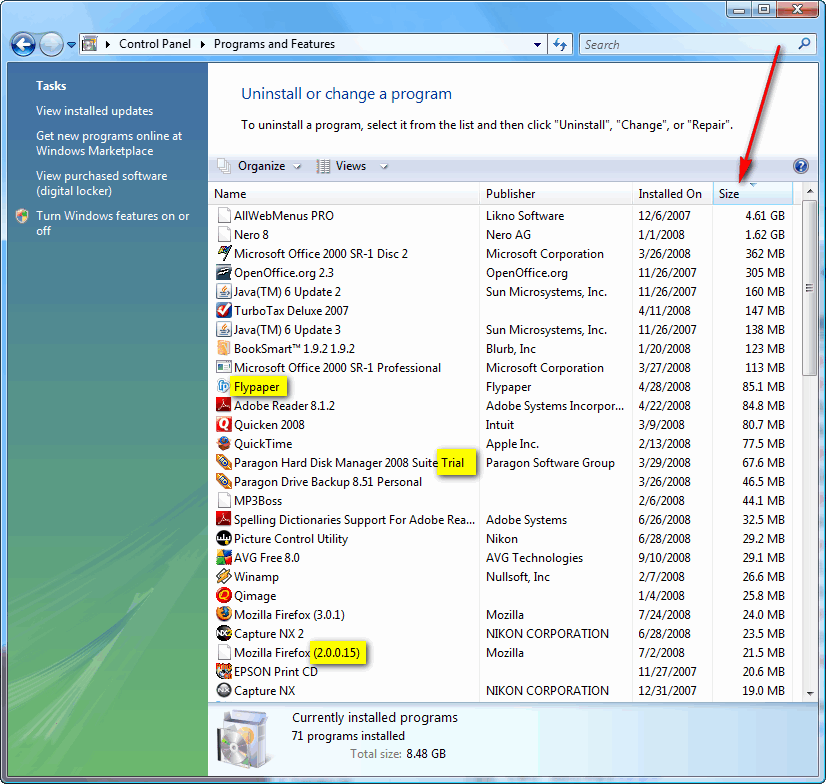Viewport: 826px width, 784px height.
Task: Select the Qimage icon
Action: click(x=224, y=595)
